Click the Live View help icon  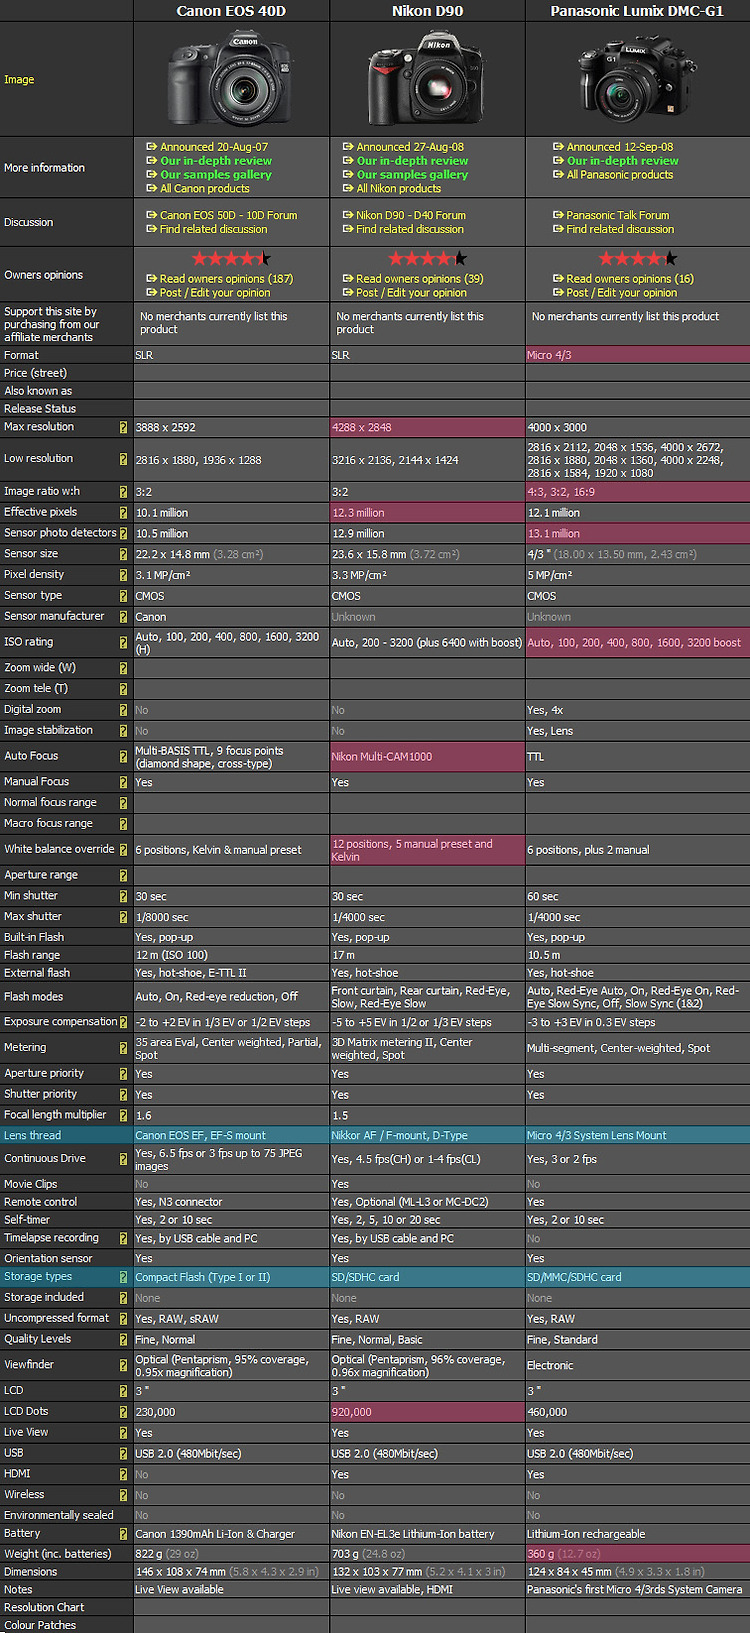click(x=124, y=1433)
